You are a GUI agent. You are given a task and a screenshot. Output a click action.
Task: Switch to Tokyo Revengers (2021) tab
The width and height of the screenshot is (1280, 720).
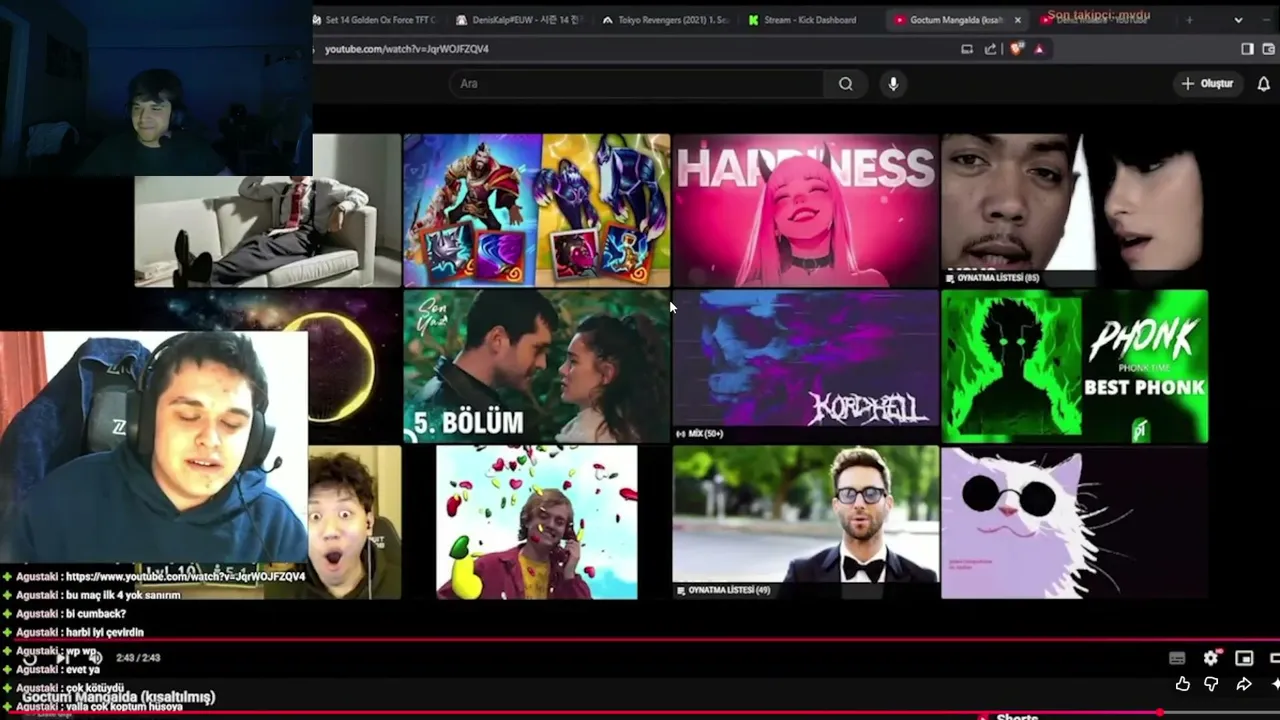coord(666,20)
